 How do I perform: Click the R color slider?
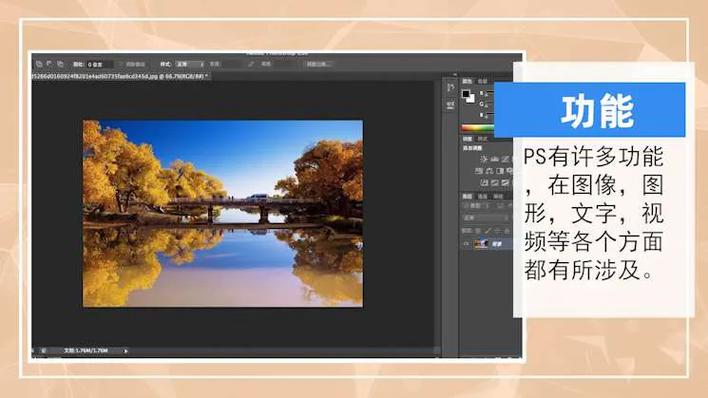click(490, 93)
